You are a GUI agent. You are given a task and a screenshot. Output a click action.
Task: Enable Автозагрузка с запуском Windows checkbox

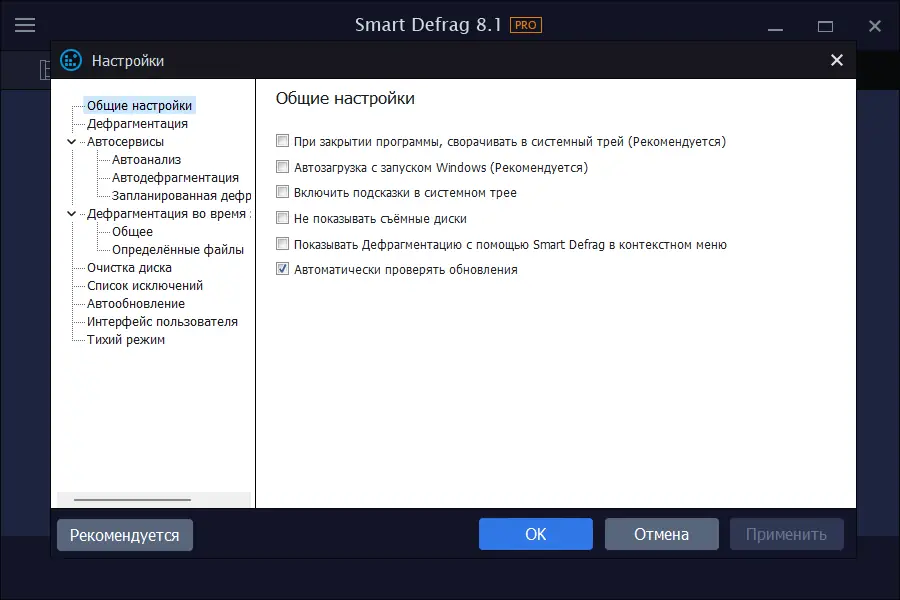pyautogui.click(x=282, y=167)
